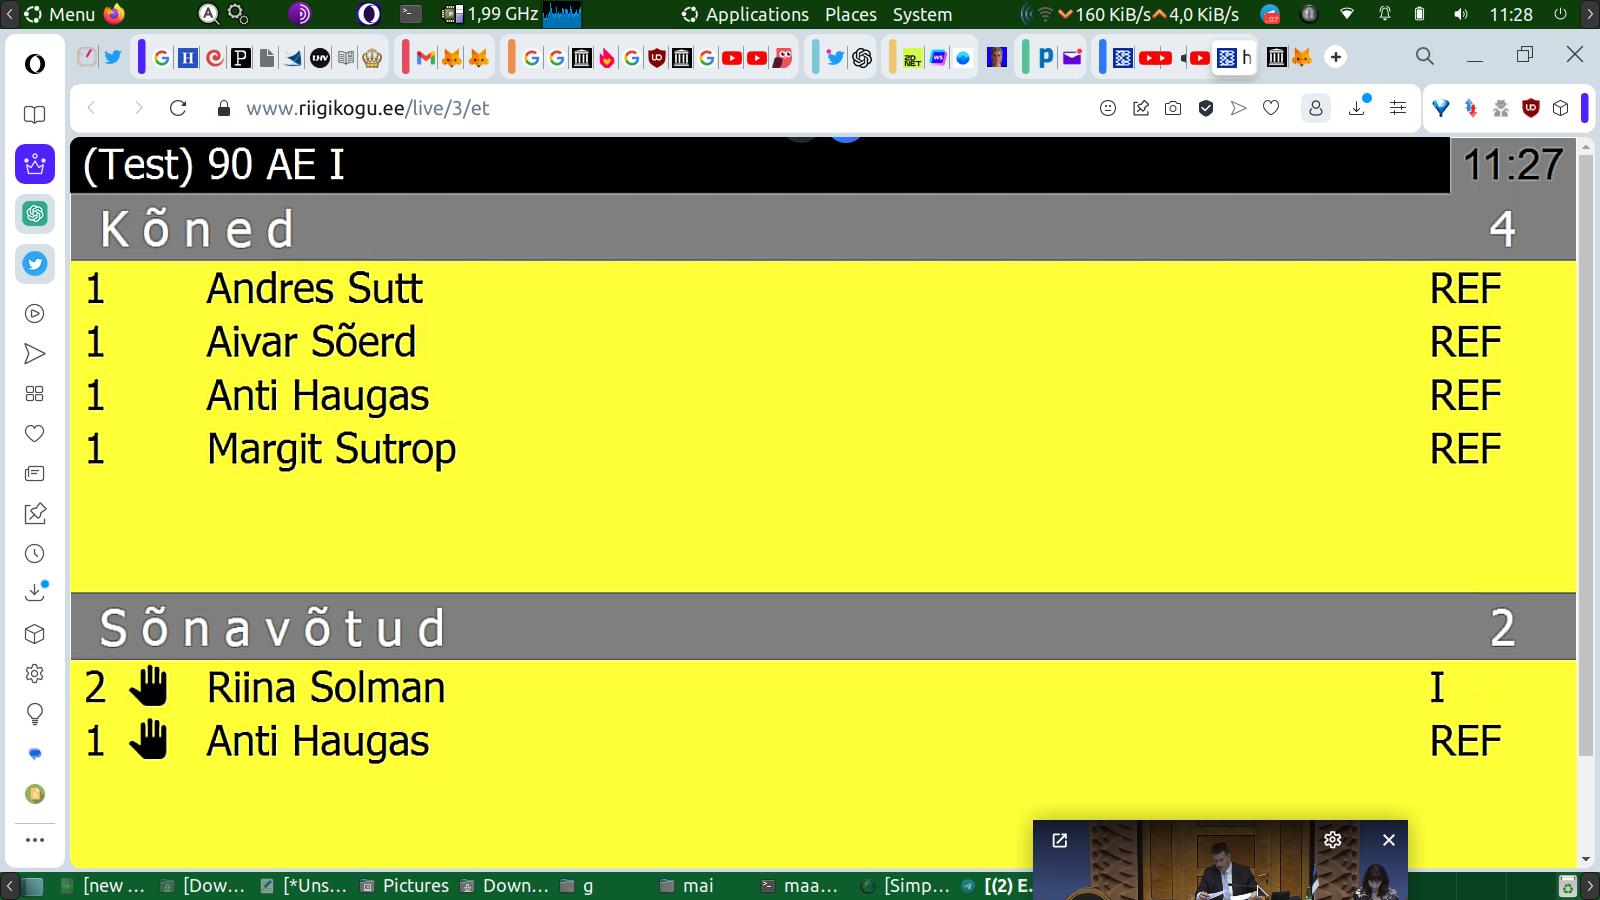Pop the video back to its tab
The width and height of the screenshot is (1600, 900).
[x=1060, y=840]
